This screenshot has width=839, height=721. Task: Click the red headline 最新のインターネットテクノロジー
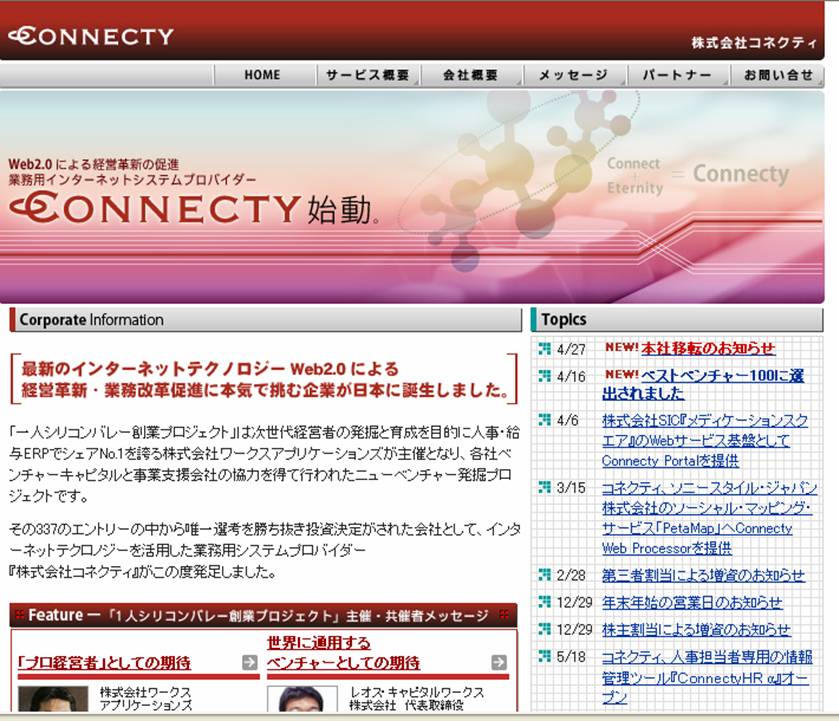[264, 379]
